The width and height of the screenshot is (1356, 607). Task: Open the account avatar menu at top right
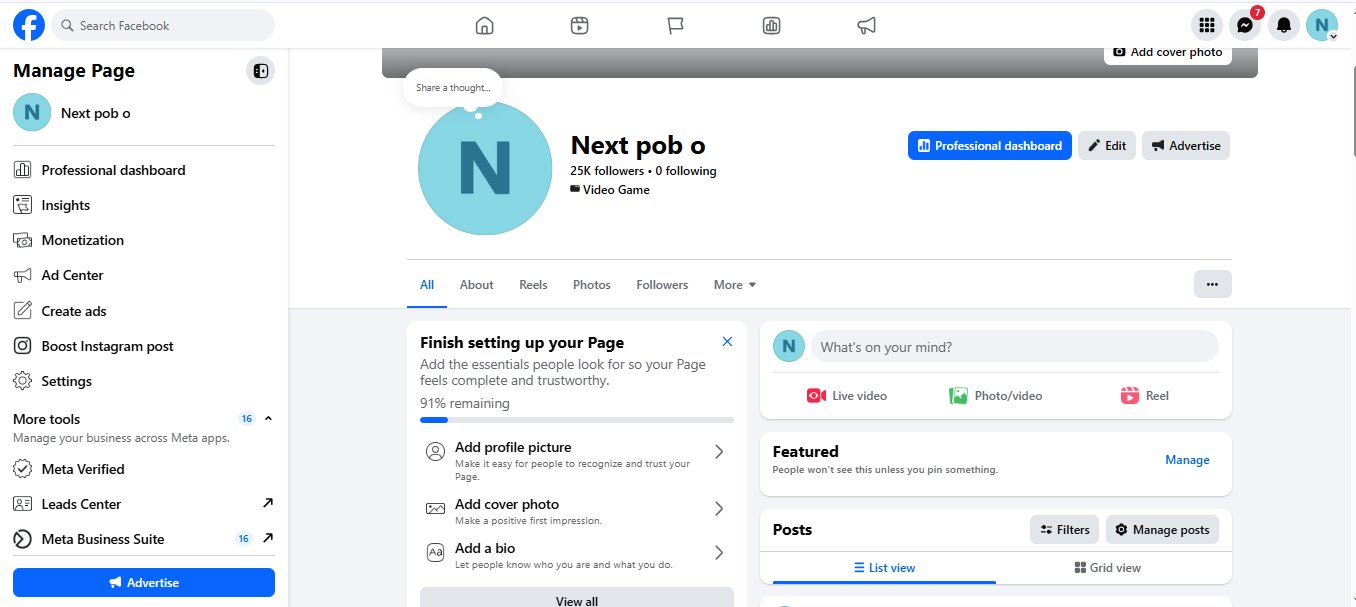[1322, 25]
